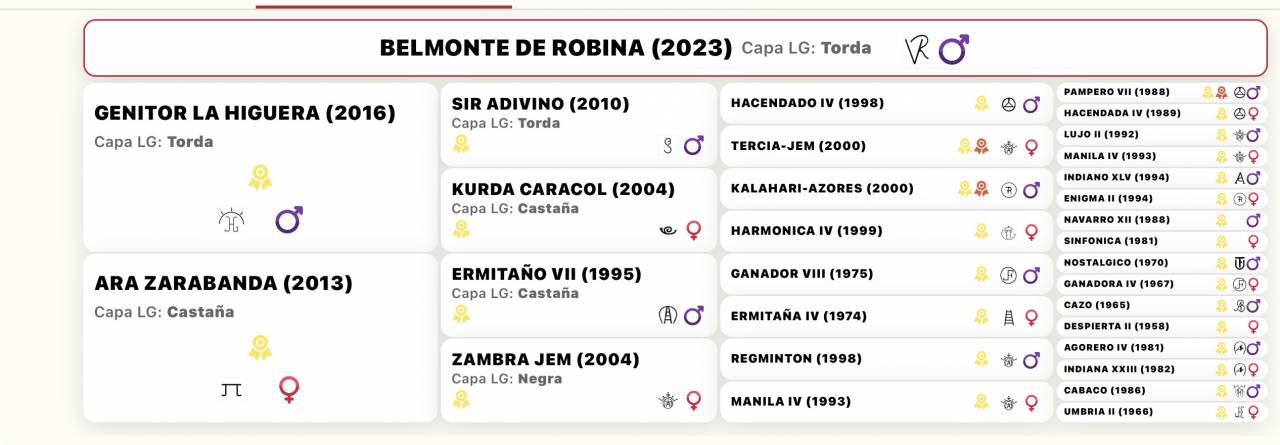Open the Harmonica IV (1999) pedigree entry
1280x445 pixels.
806,231
